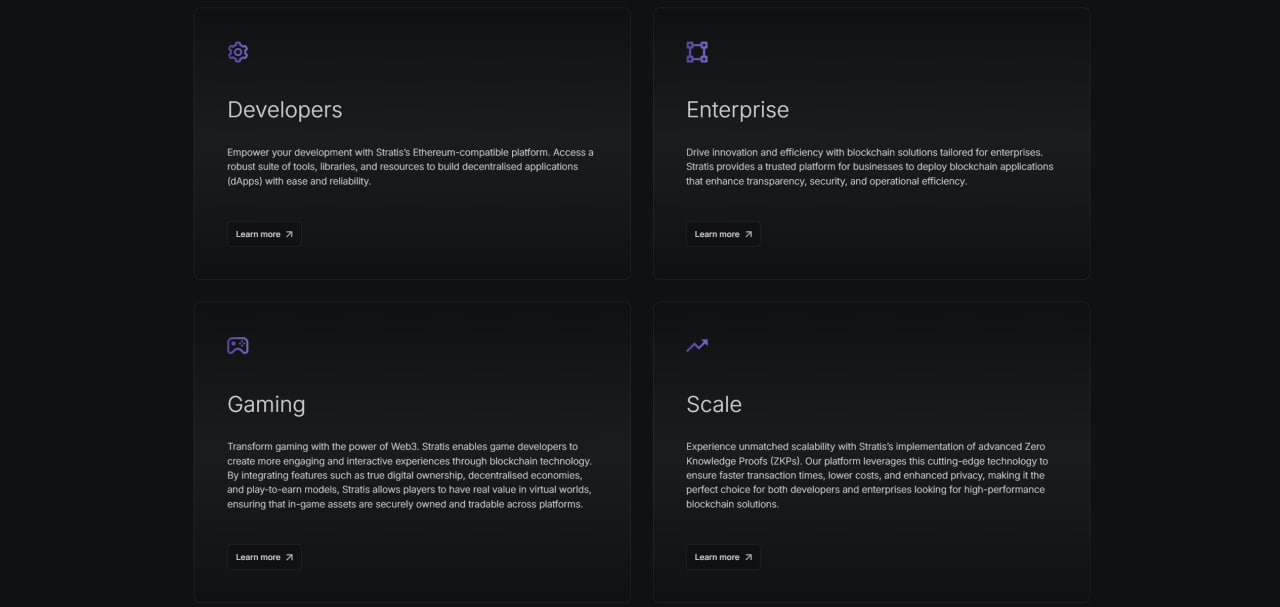Select the Gaming card heading
This screenshot has height=607, width=1280.
[x=266, y=404]
